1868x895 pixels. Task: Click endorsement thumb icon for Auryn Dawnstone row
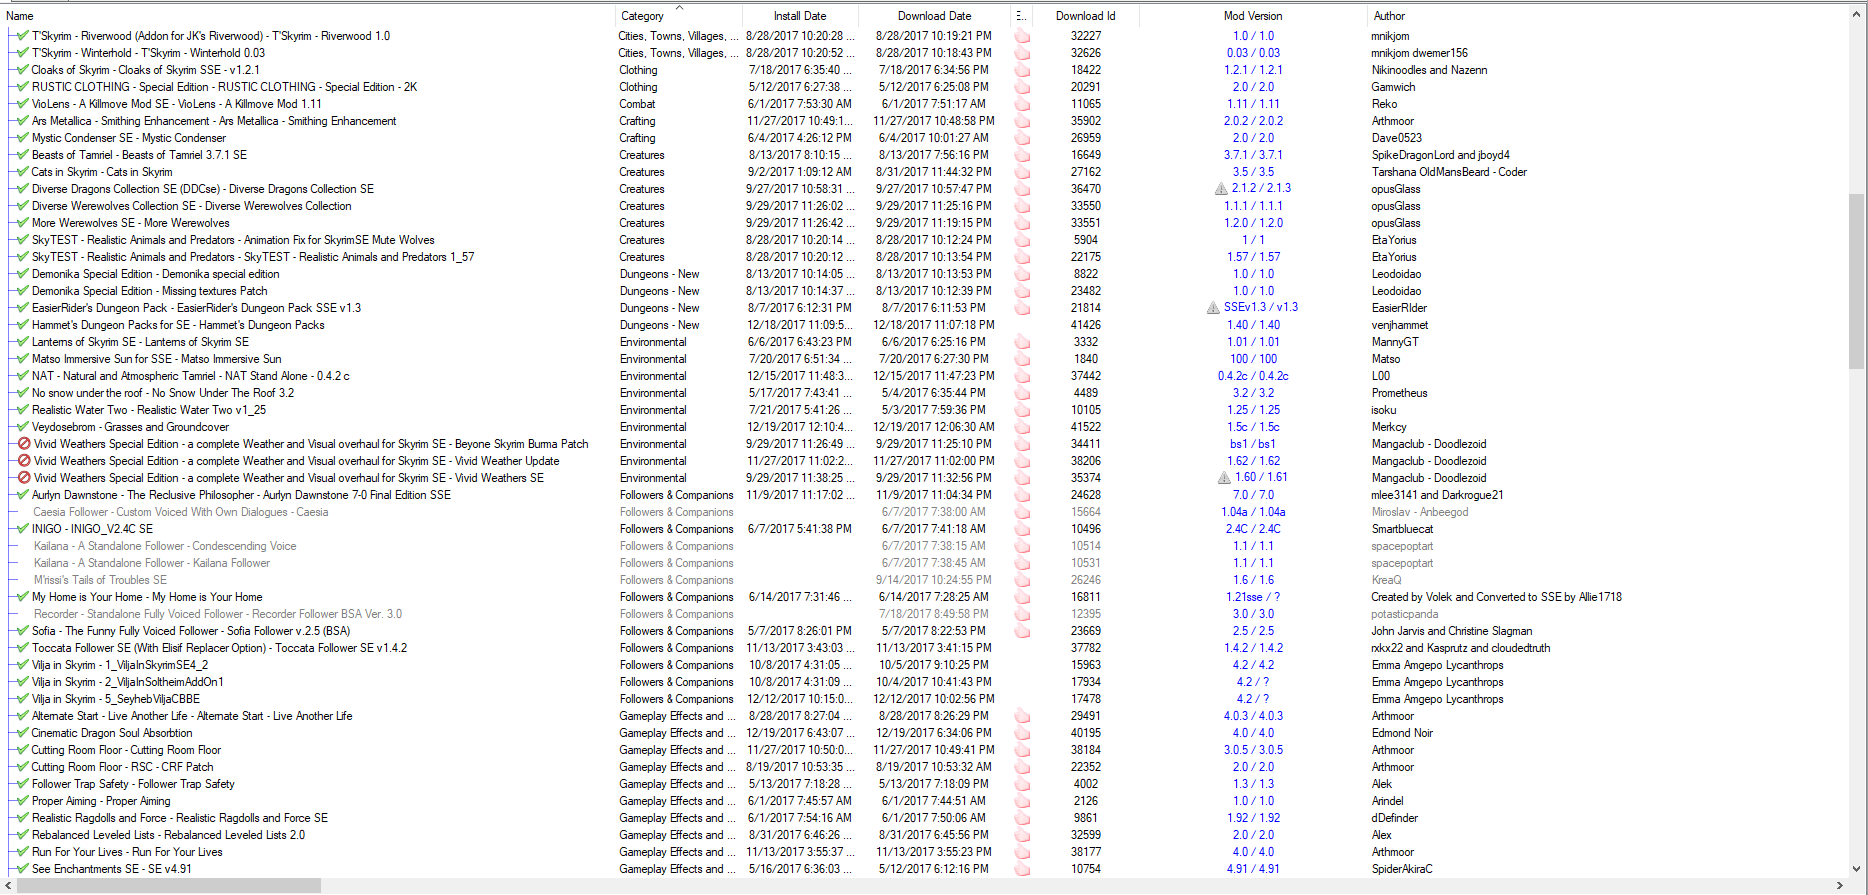coord(1022,495)
